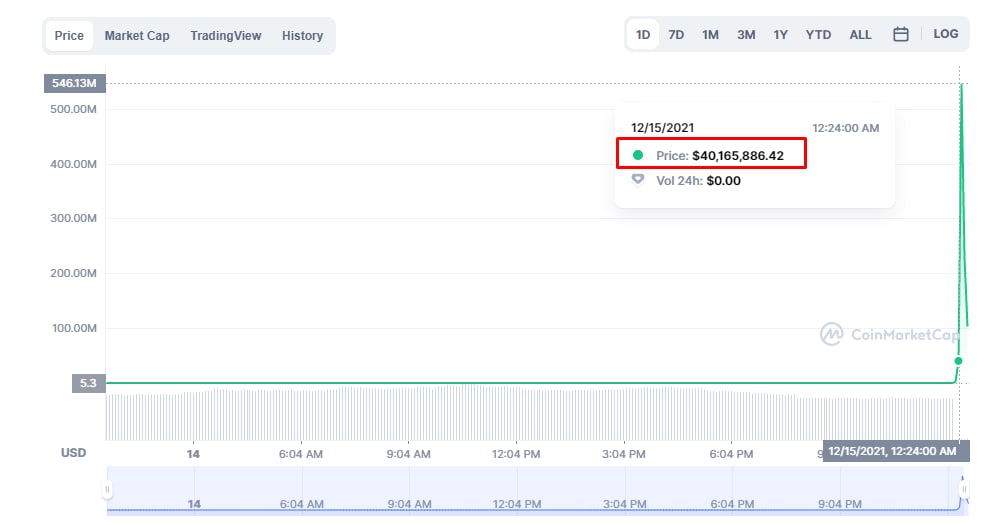Select the 7D time range
The height and width of the screenshot is (525, 992).
coord(676,34)
